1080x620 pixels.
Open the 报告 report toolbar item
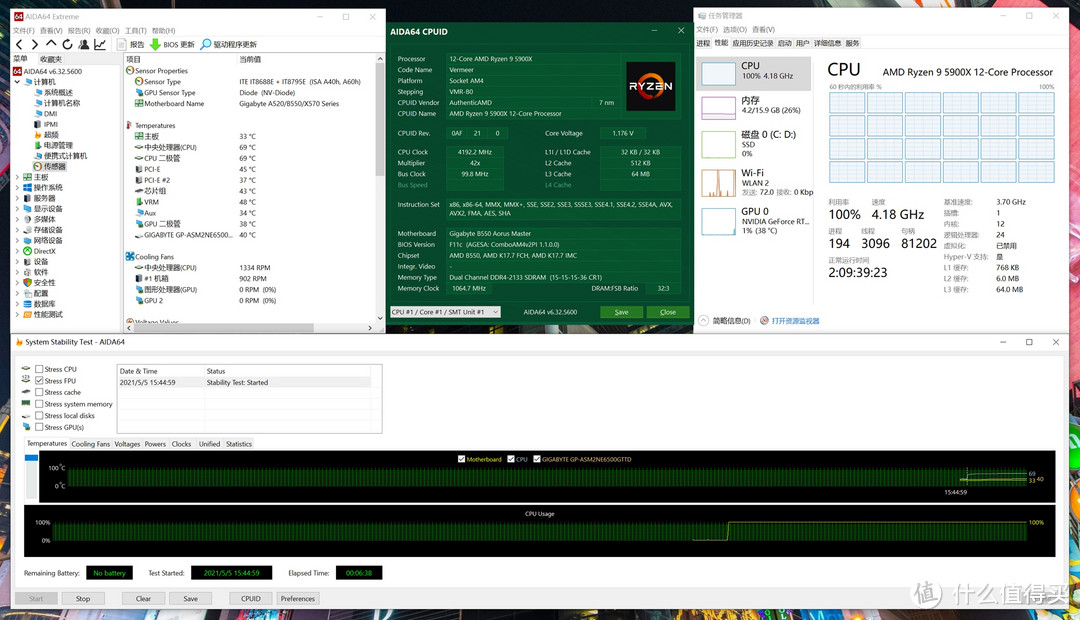coord(131,44)
